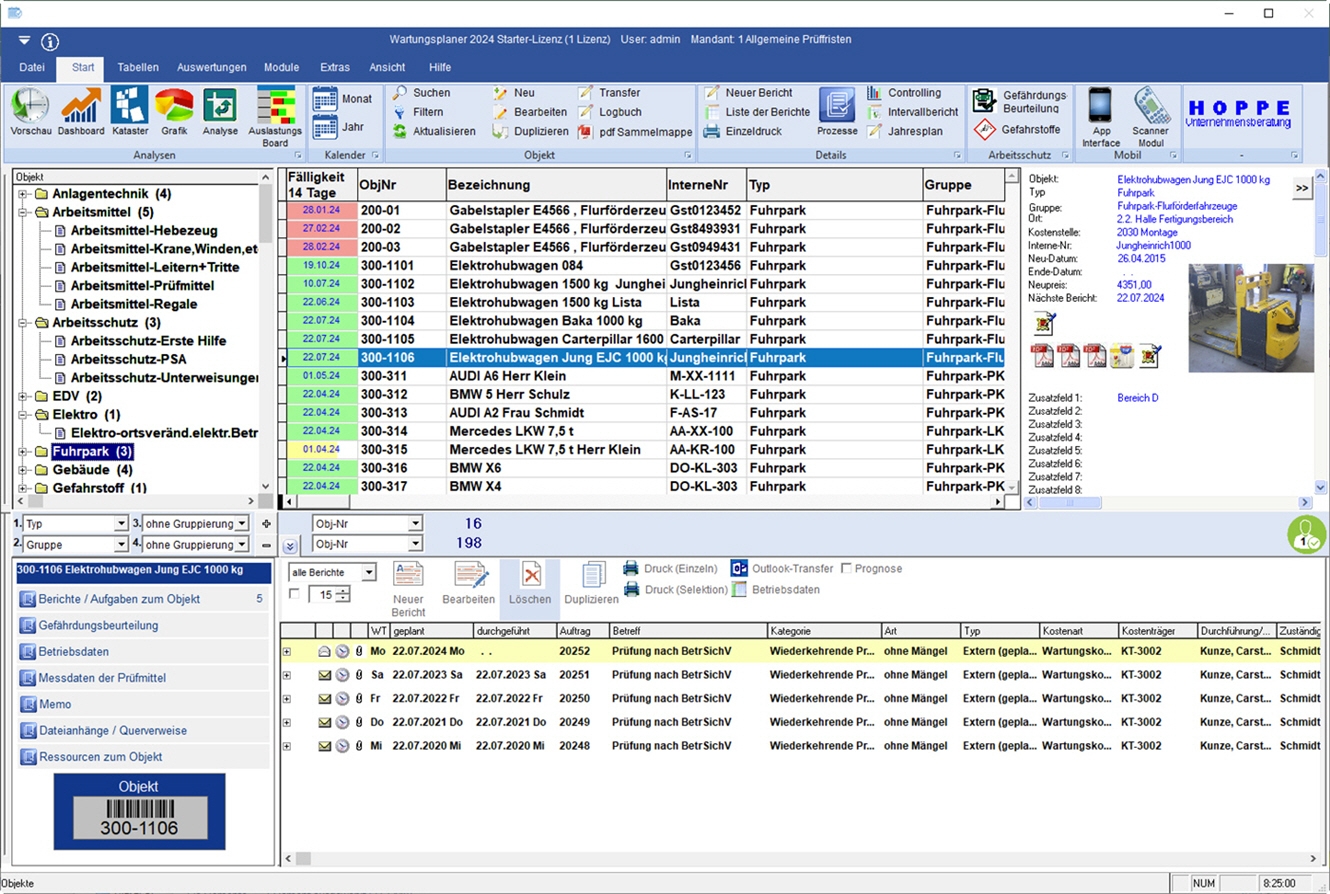
Task: Click the forklift photo thumbnail
Action: (x=1251, y=318)
